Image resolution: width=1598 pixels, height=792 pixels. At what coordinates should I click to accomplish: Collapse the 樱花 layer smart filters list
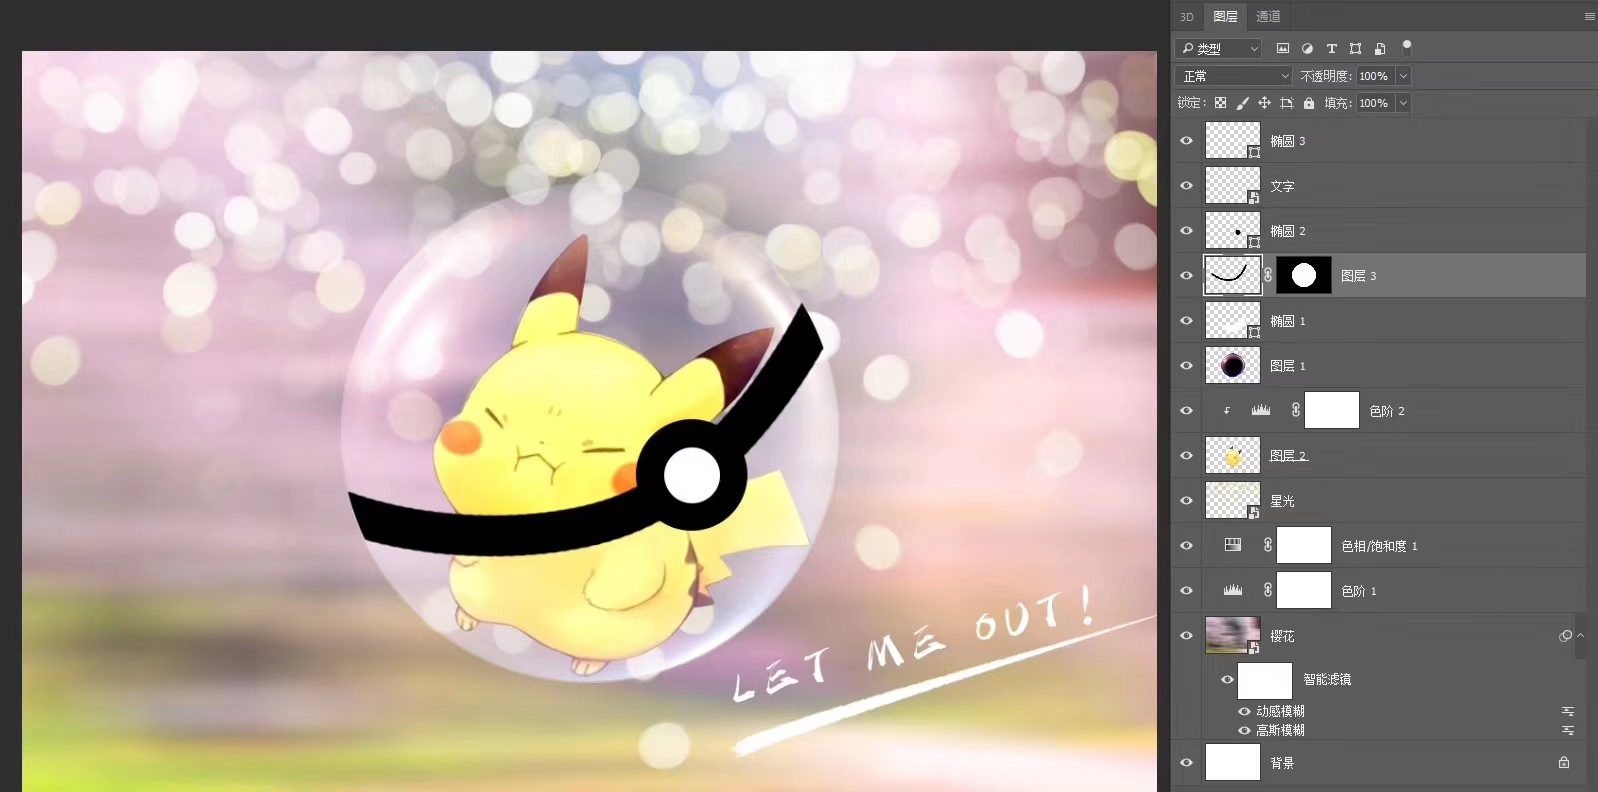click(1580, 636)
